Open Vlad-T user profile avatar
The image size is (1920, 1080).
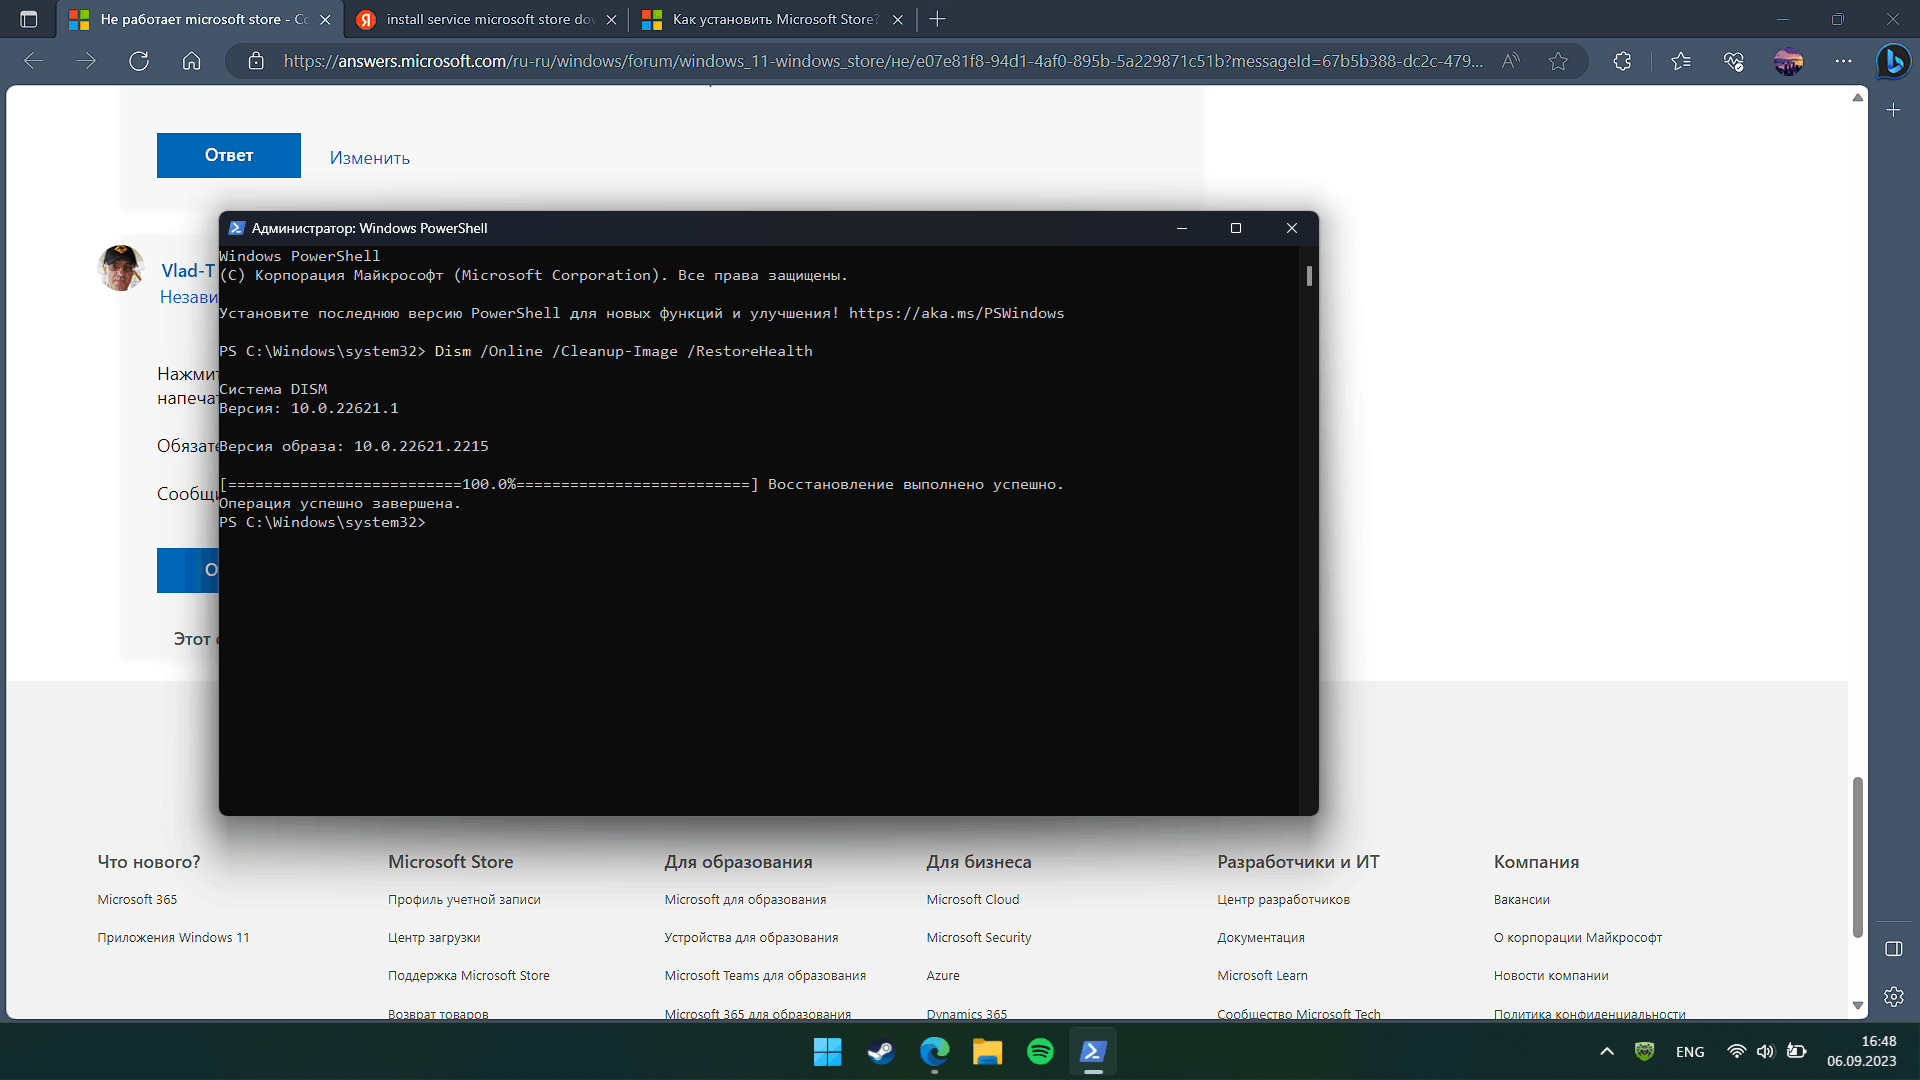click(x=121, y=268)
